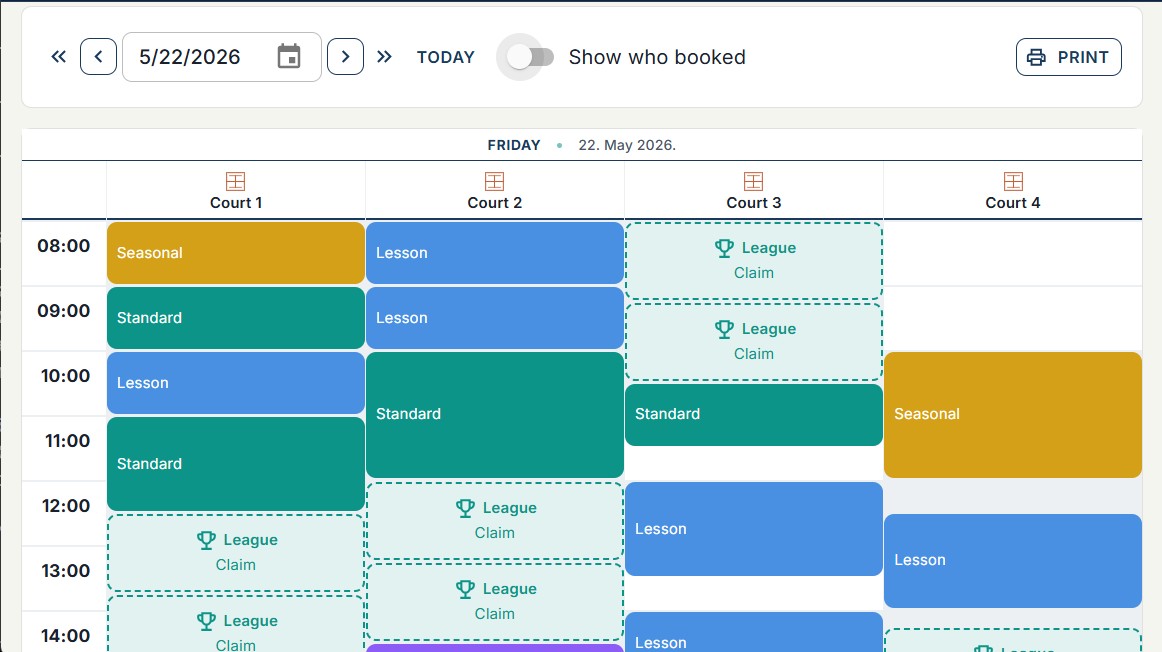Click the Court 2 court icon

[x=494, y=182]
